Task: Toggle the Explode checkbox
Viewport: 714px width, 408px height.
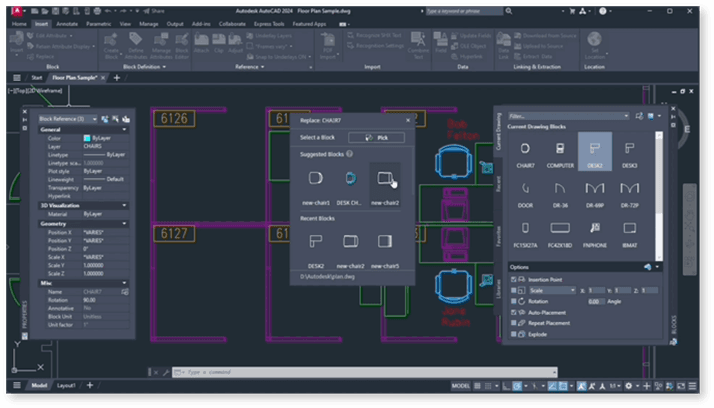Action: 514,335
